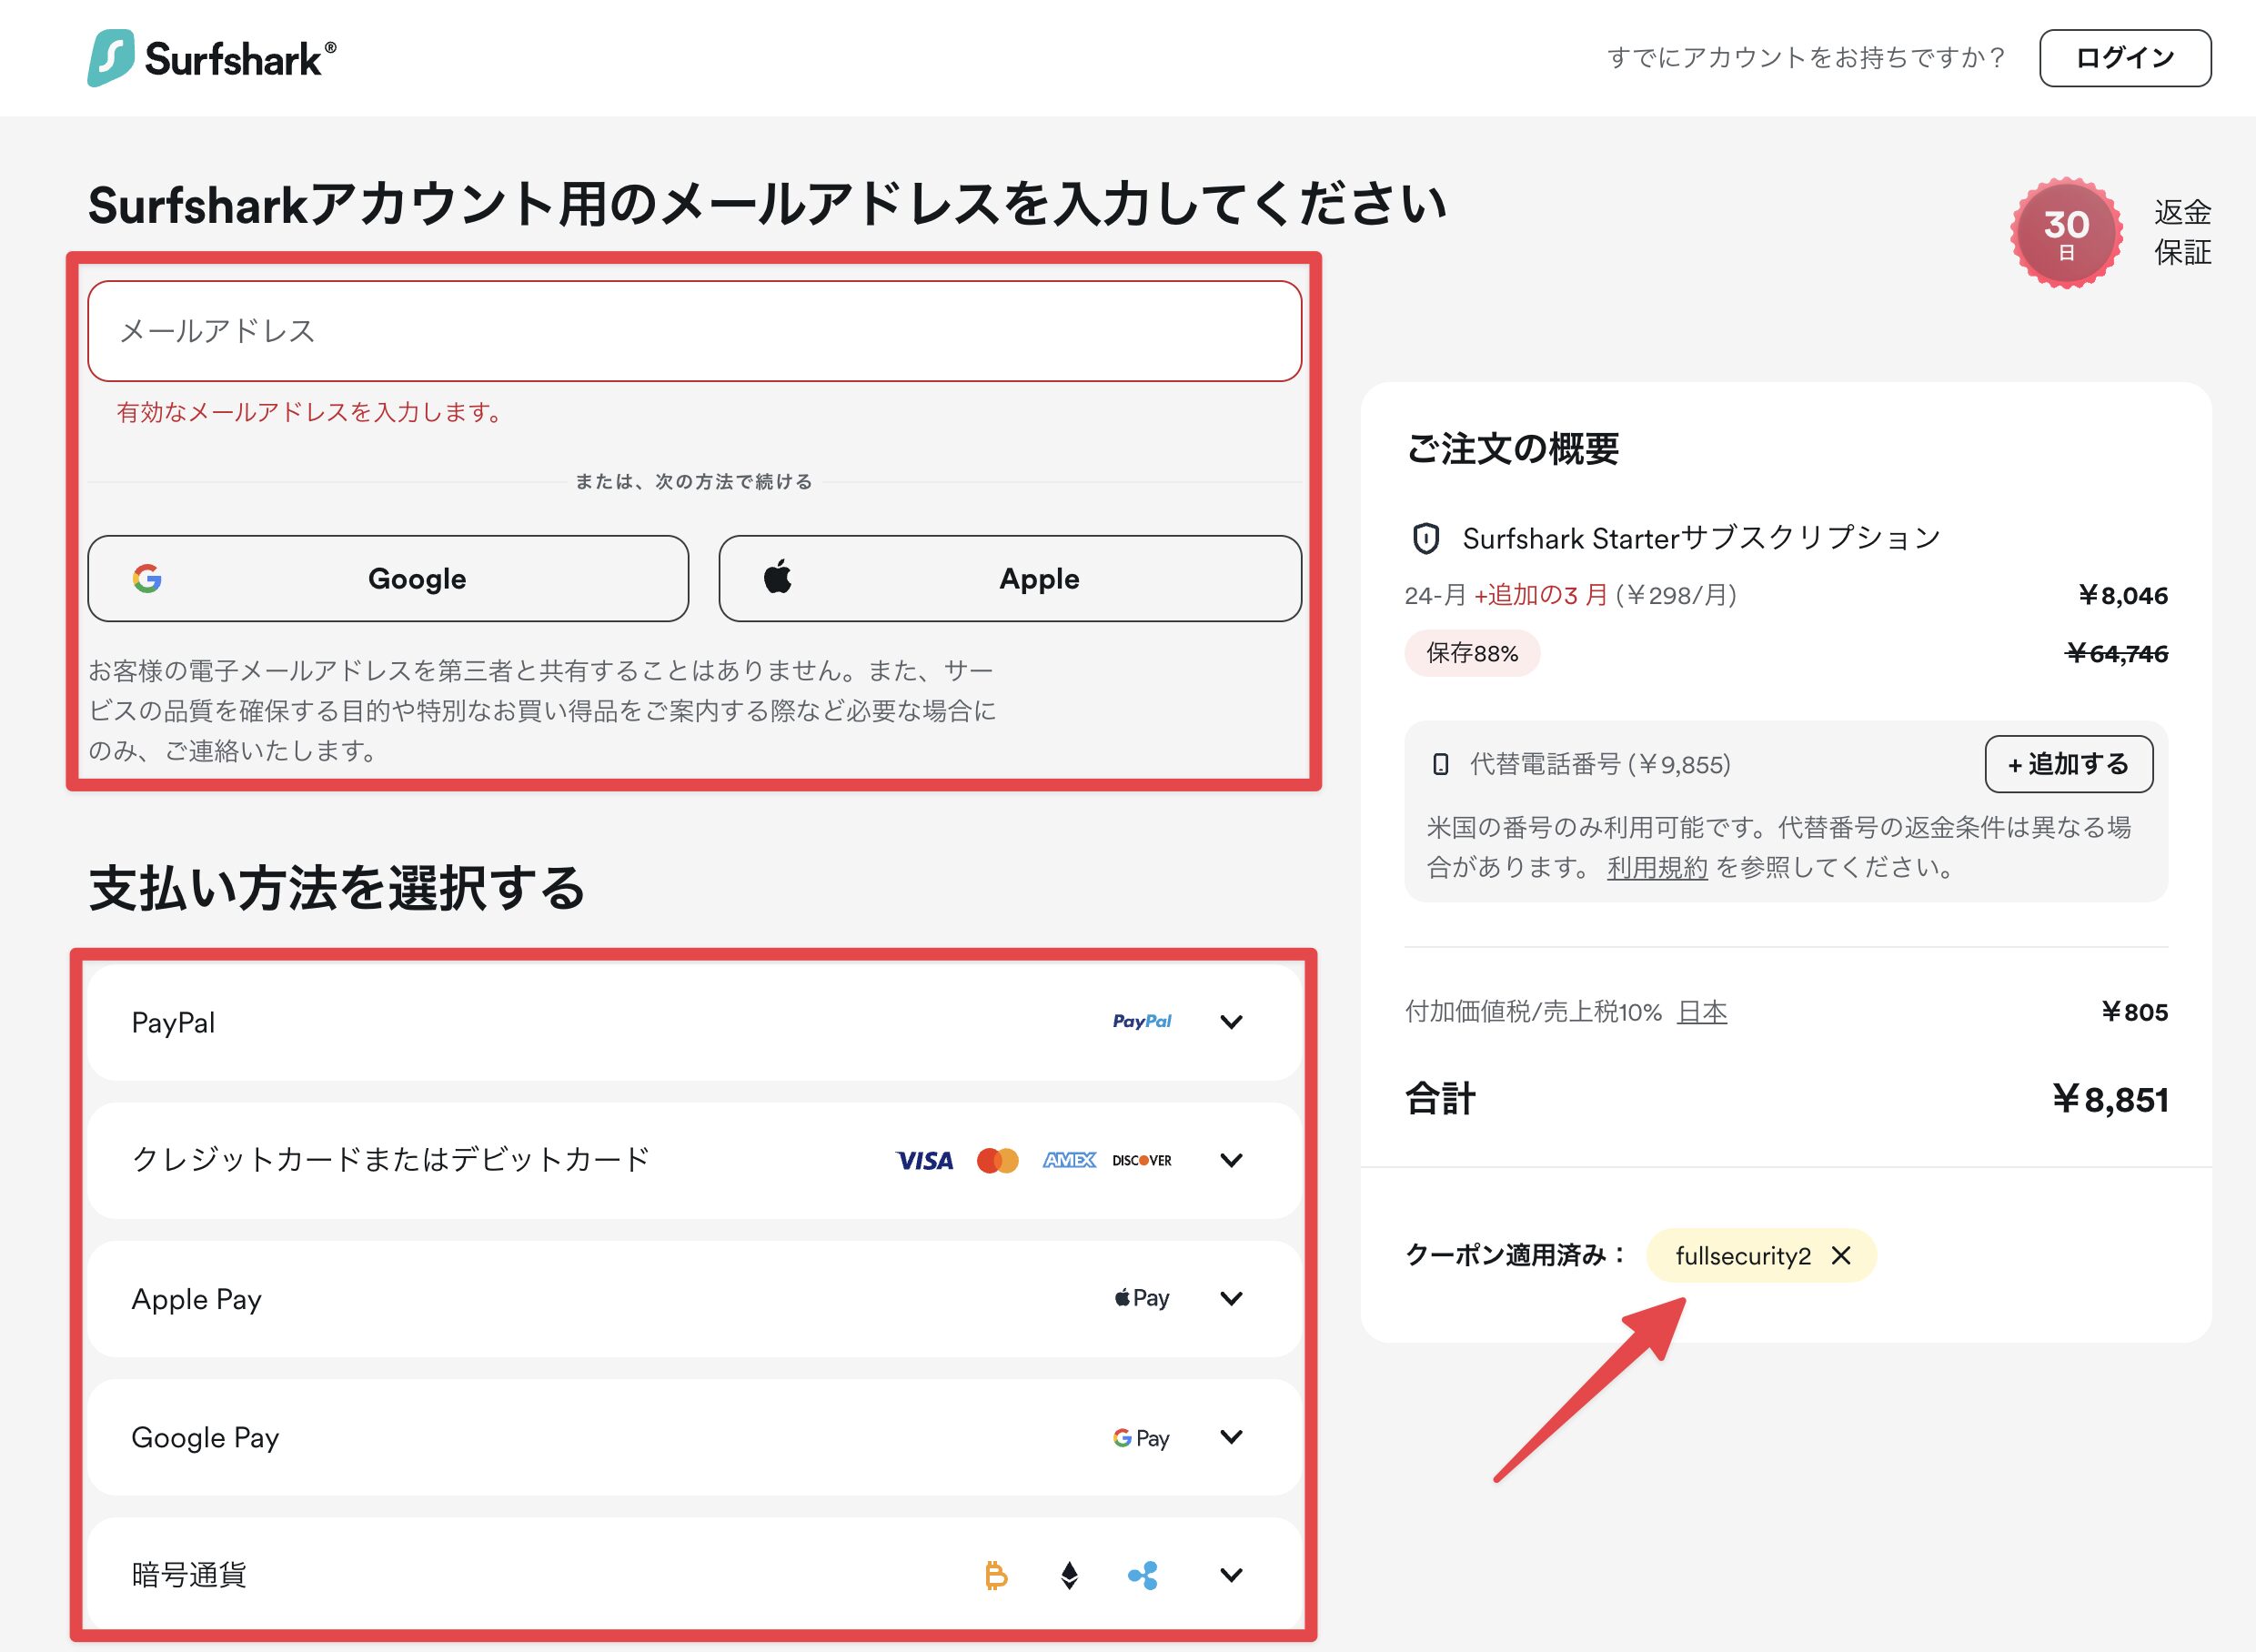
Task: Expand the Google Pay payment option
Action: click(1231, 1437)
